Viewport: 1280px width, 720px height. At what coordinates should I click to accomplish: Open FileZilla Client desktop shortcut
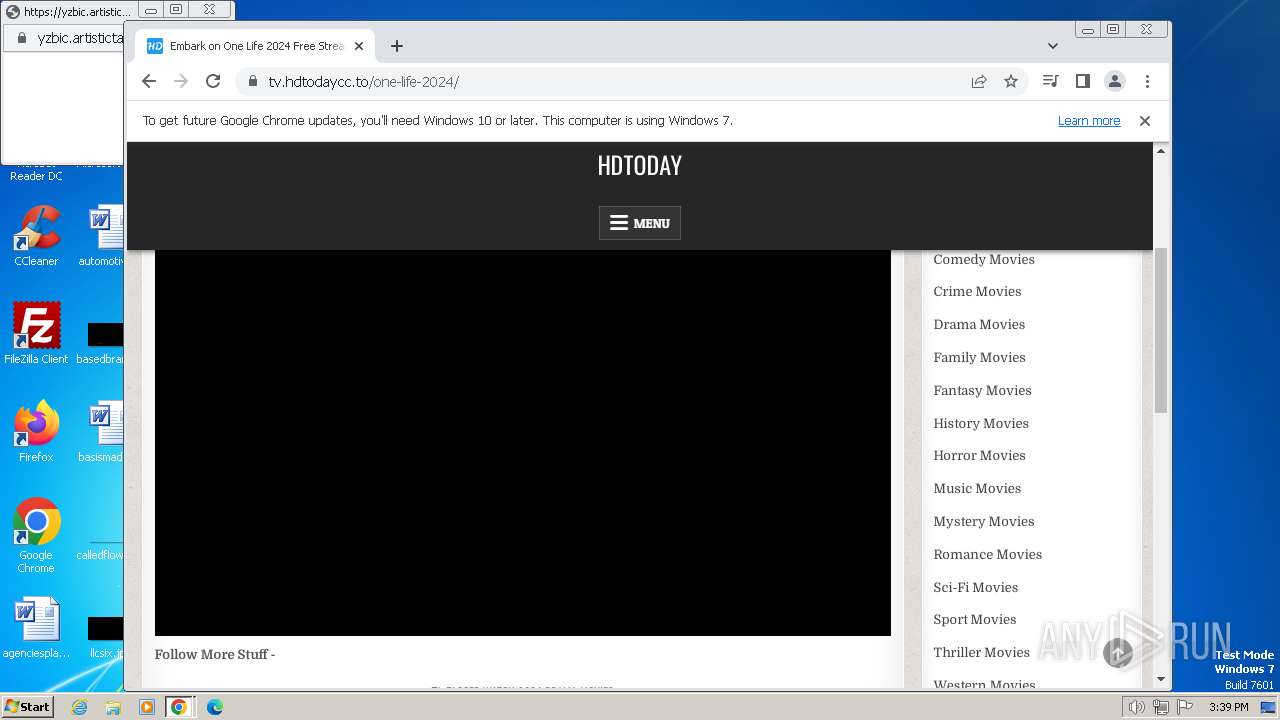[36, 333]
